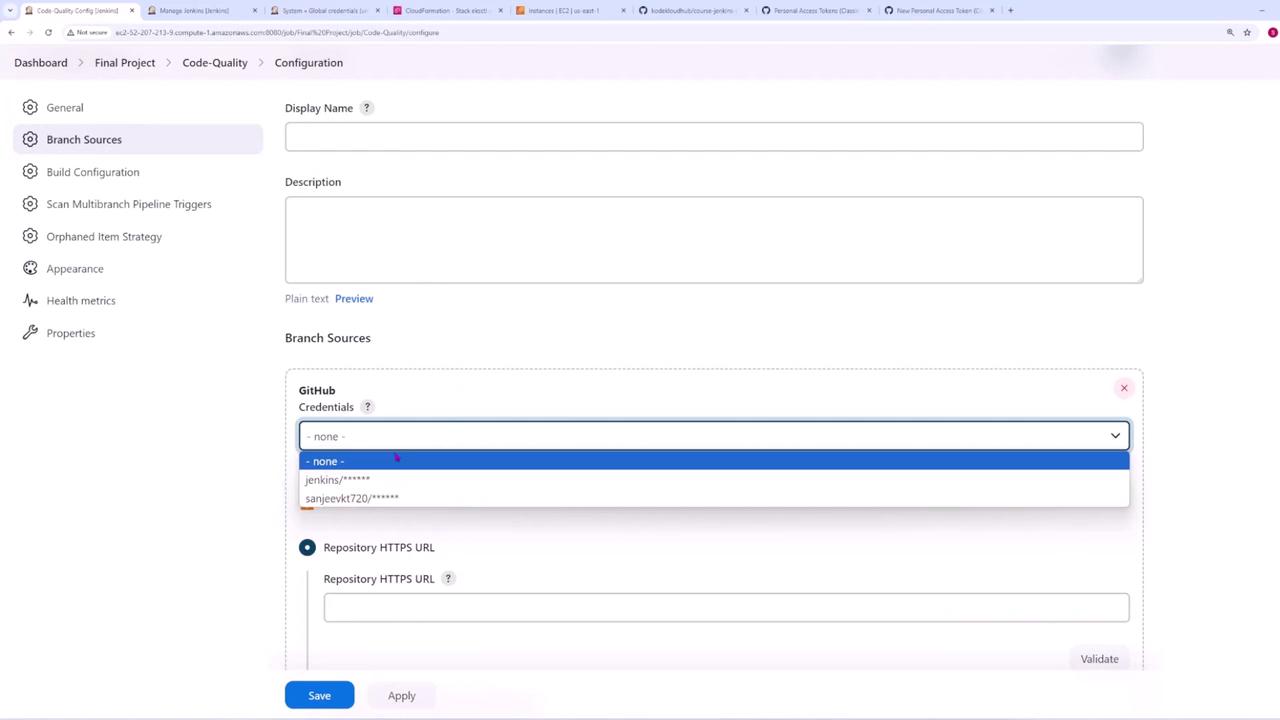Open the browser profile avatar
The height and width of the screenshot is (720, 1280).
click(1272, 32)
